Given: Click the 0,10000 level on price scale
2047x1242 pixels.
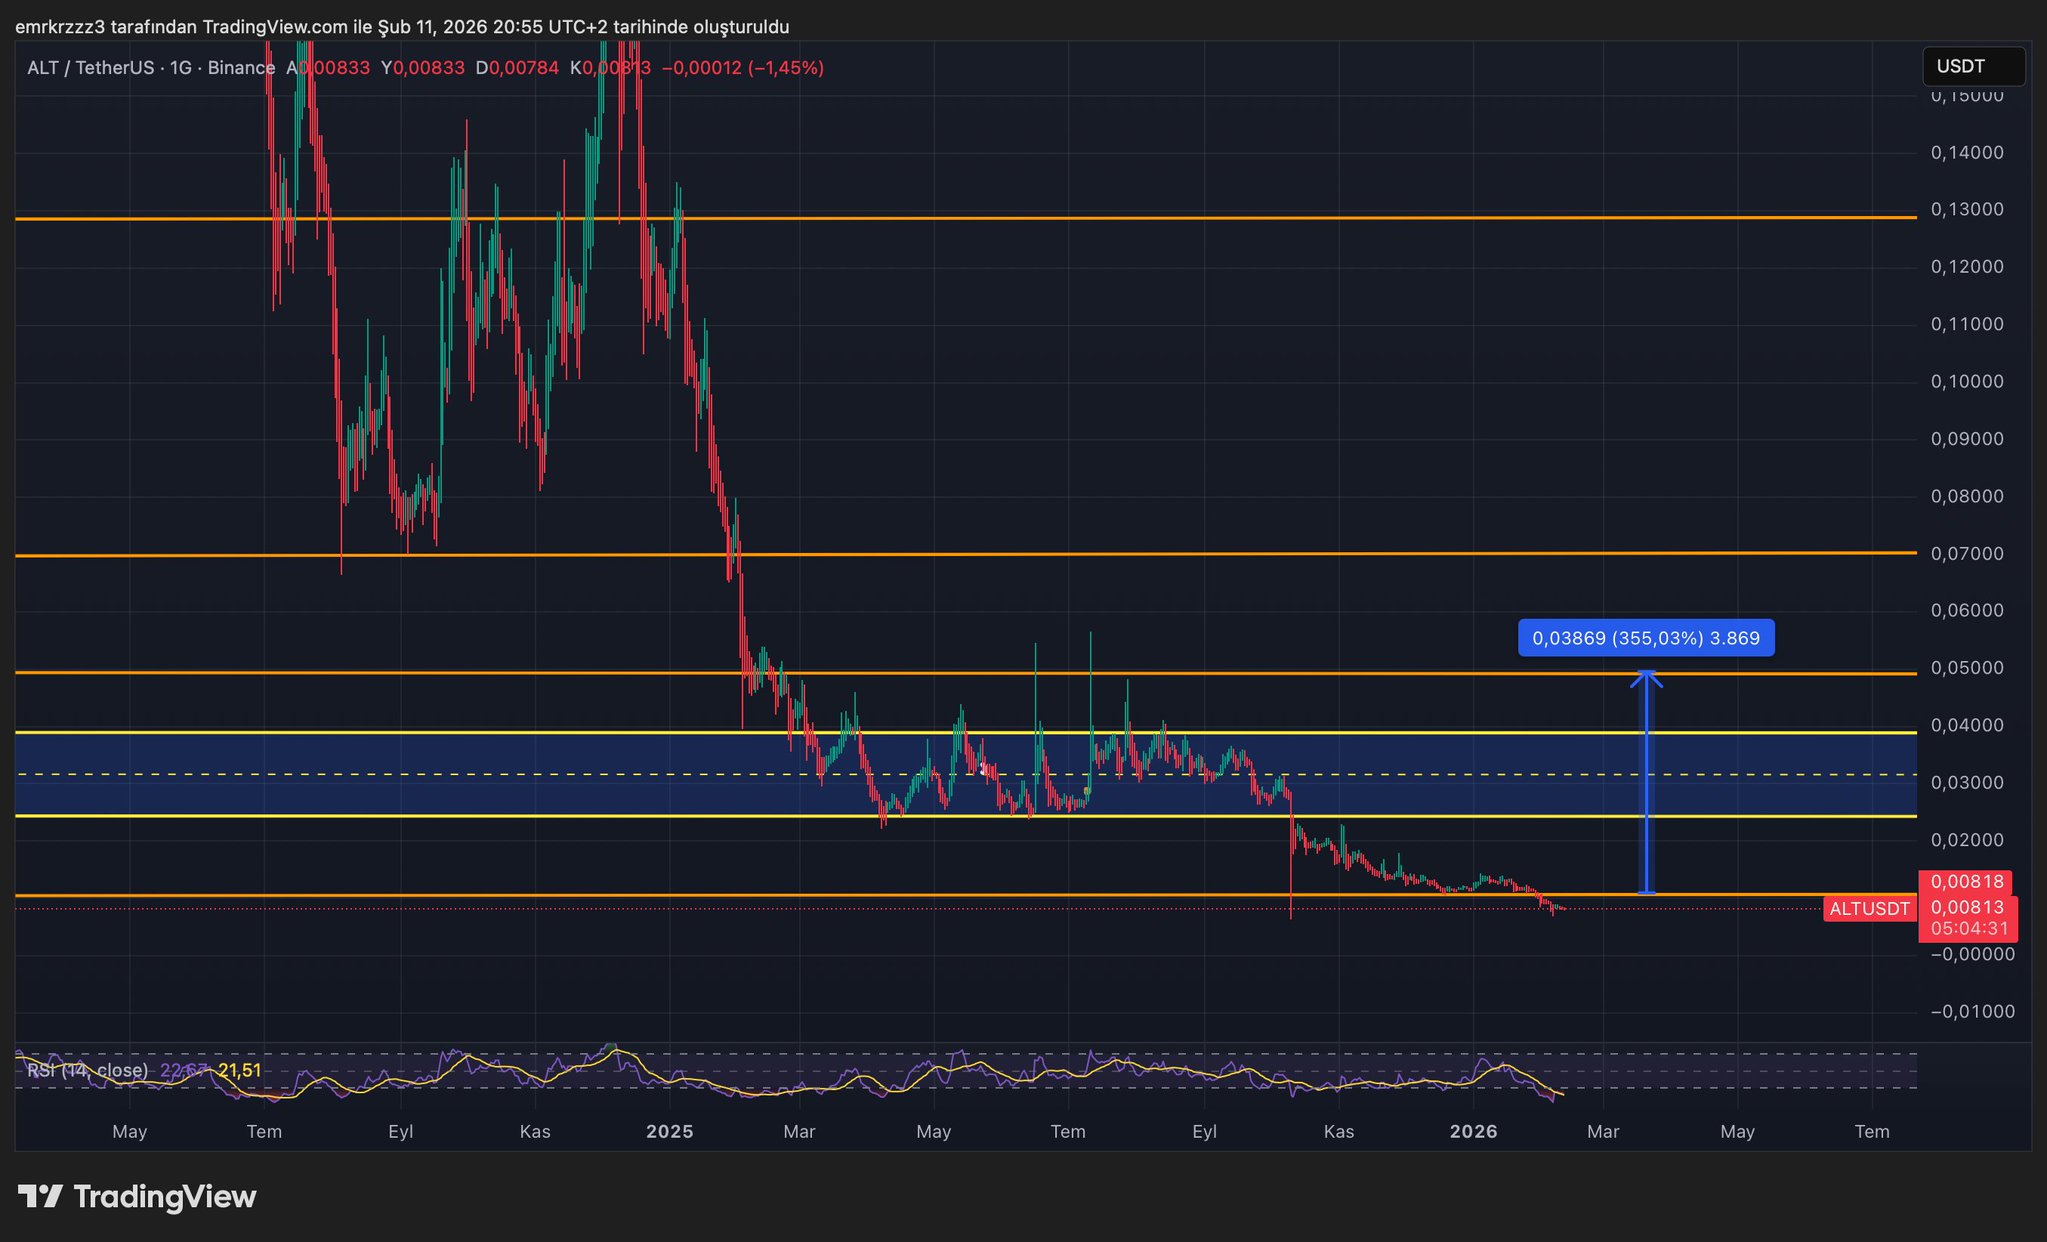Looking at the screenshot, I should [1966, 382].
